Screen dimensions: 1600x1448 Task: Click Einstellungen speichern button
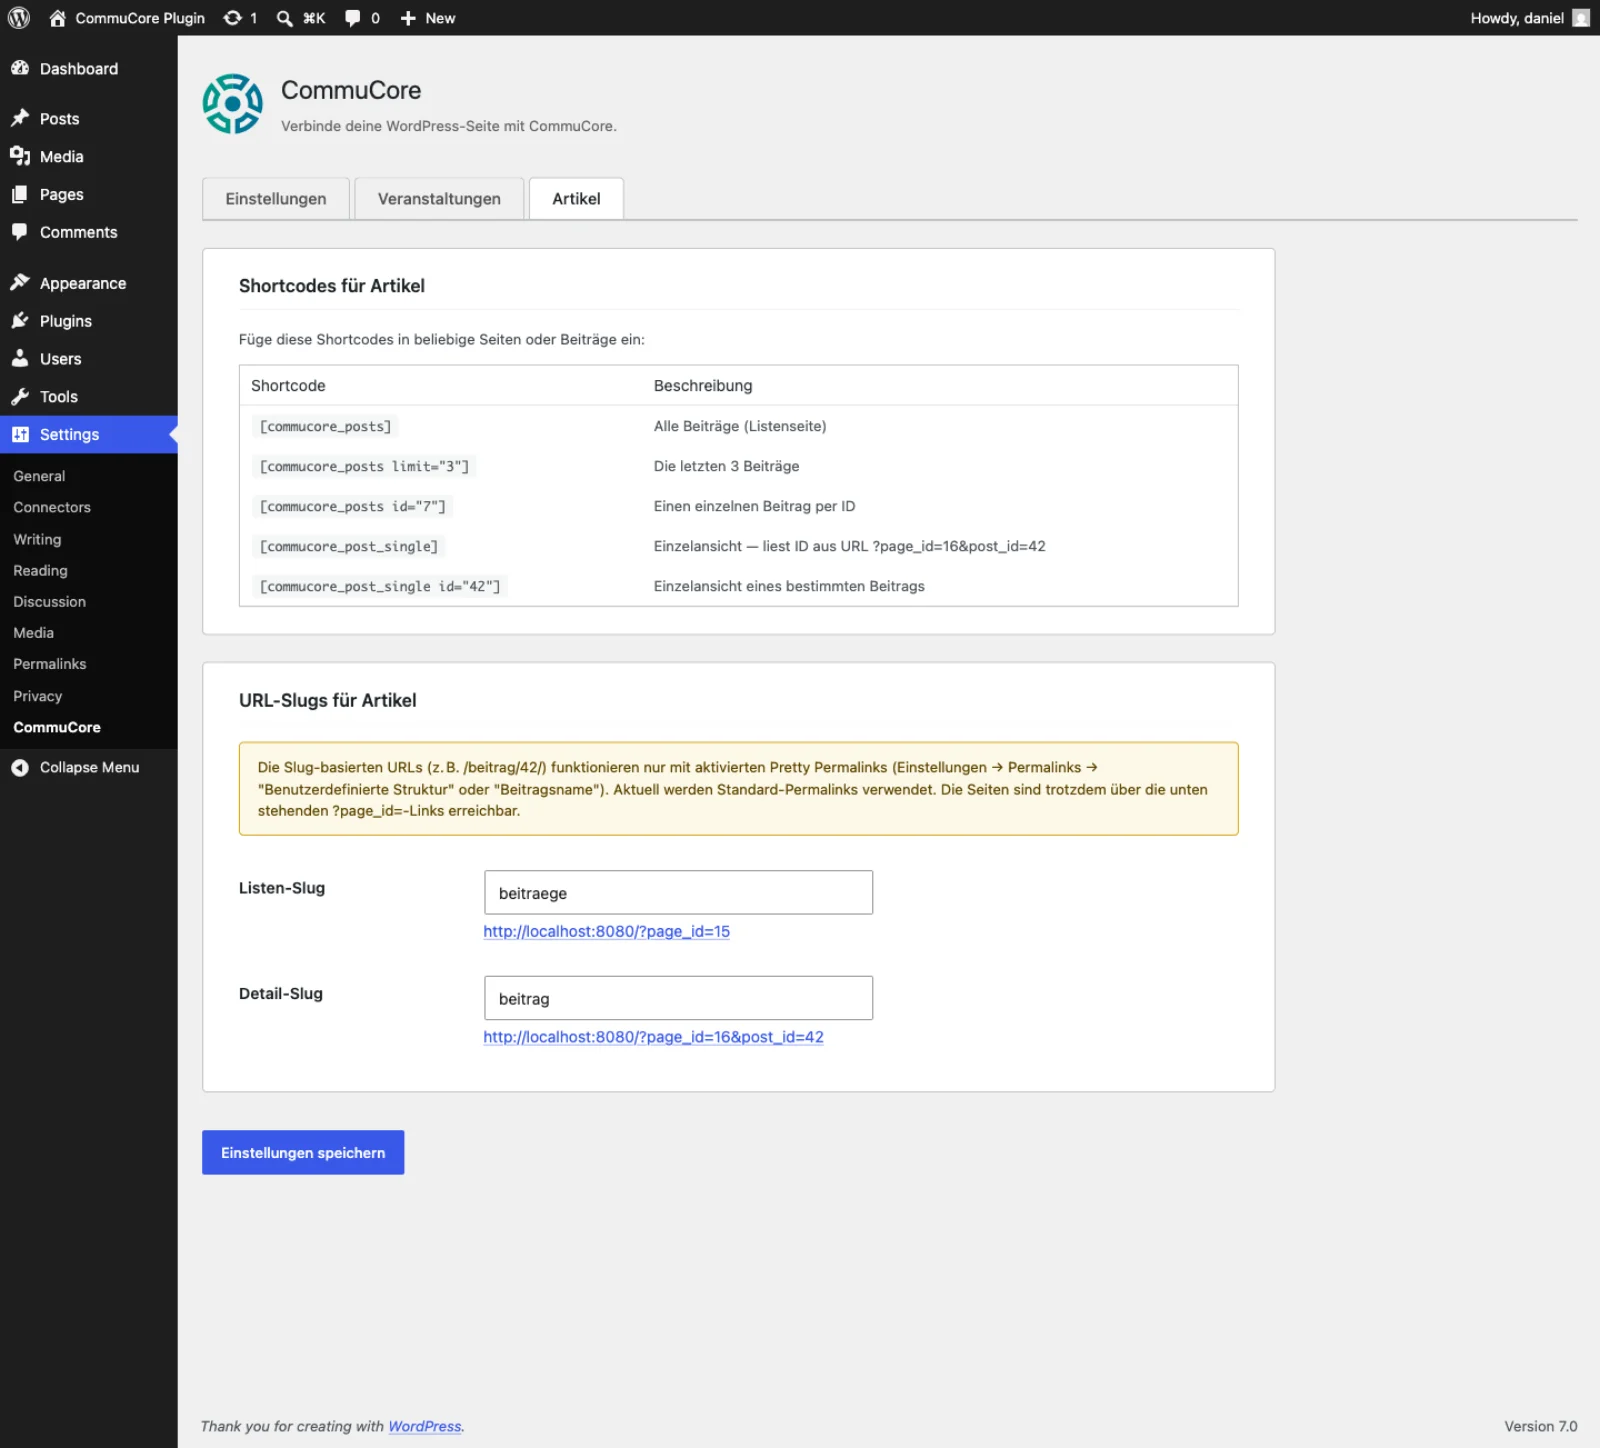pos(303,1152)
